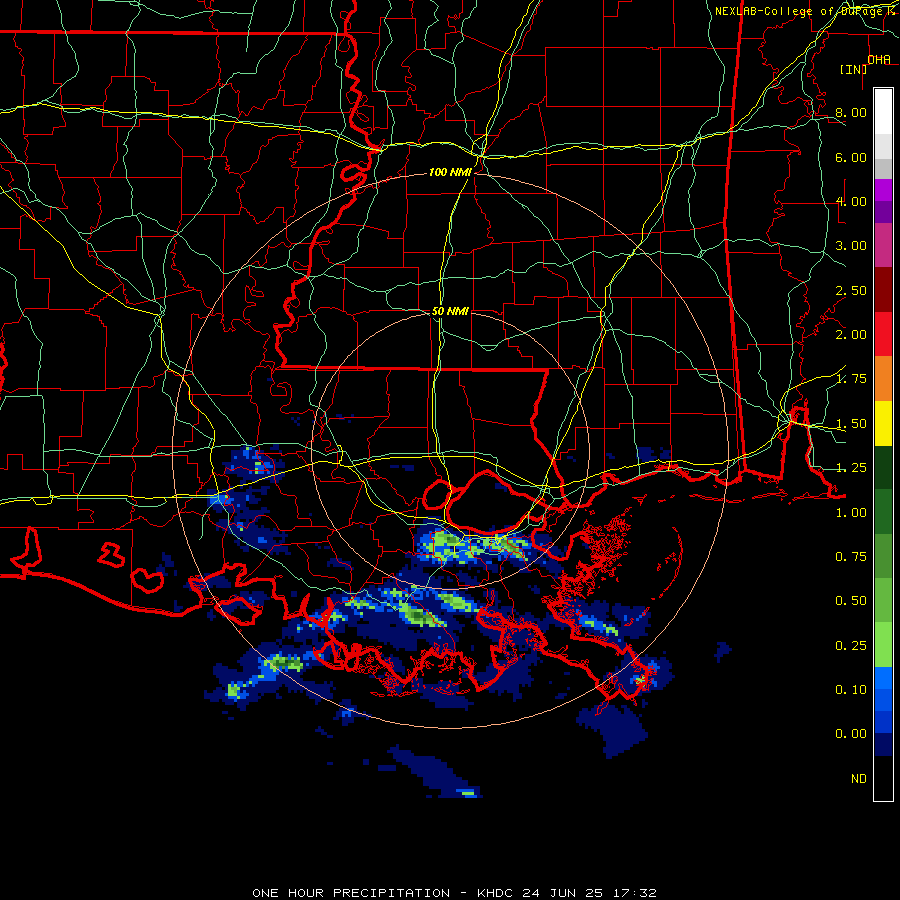Click the white color swatch near 8.00

883,112
